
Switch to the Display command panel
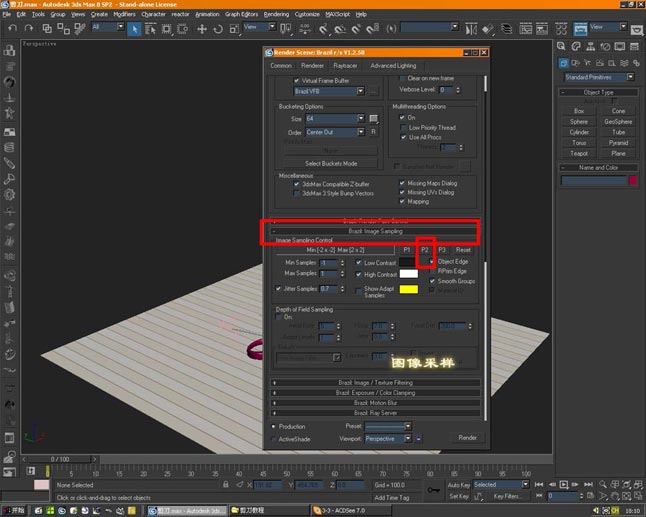click(x=620, y=46)
